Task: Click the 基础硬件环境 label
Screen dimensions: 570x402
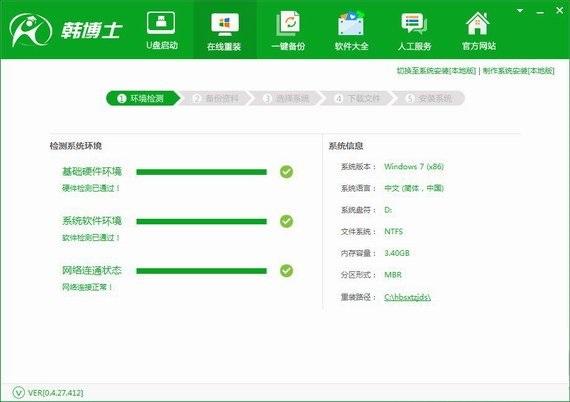Action: coord(92,171)
